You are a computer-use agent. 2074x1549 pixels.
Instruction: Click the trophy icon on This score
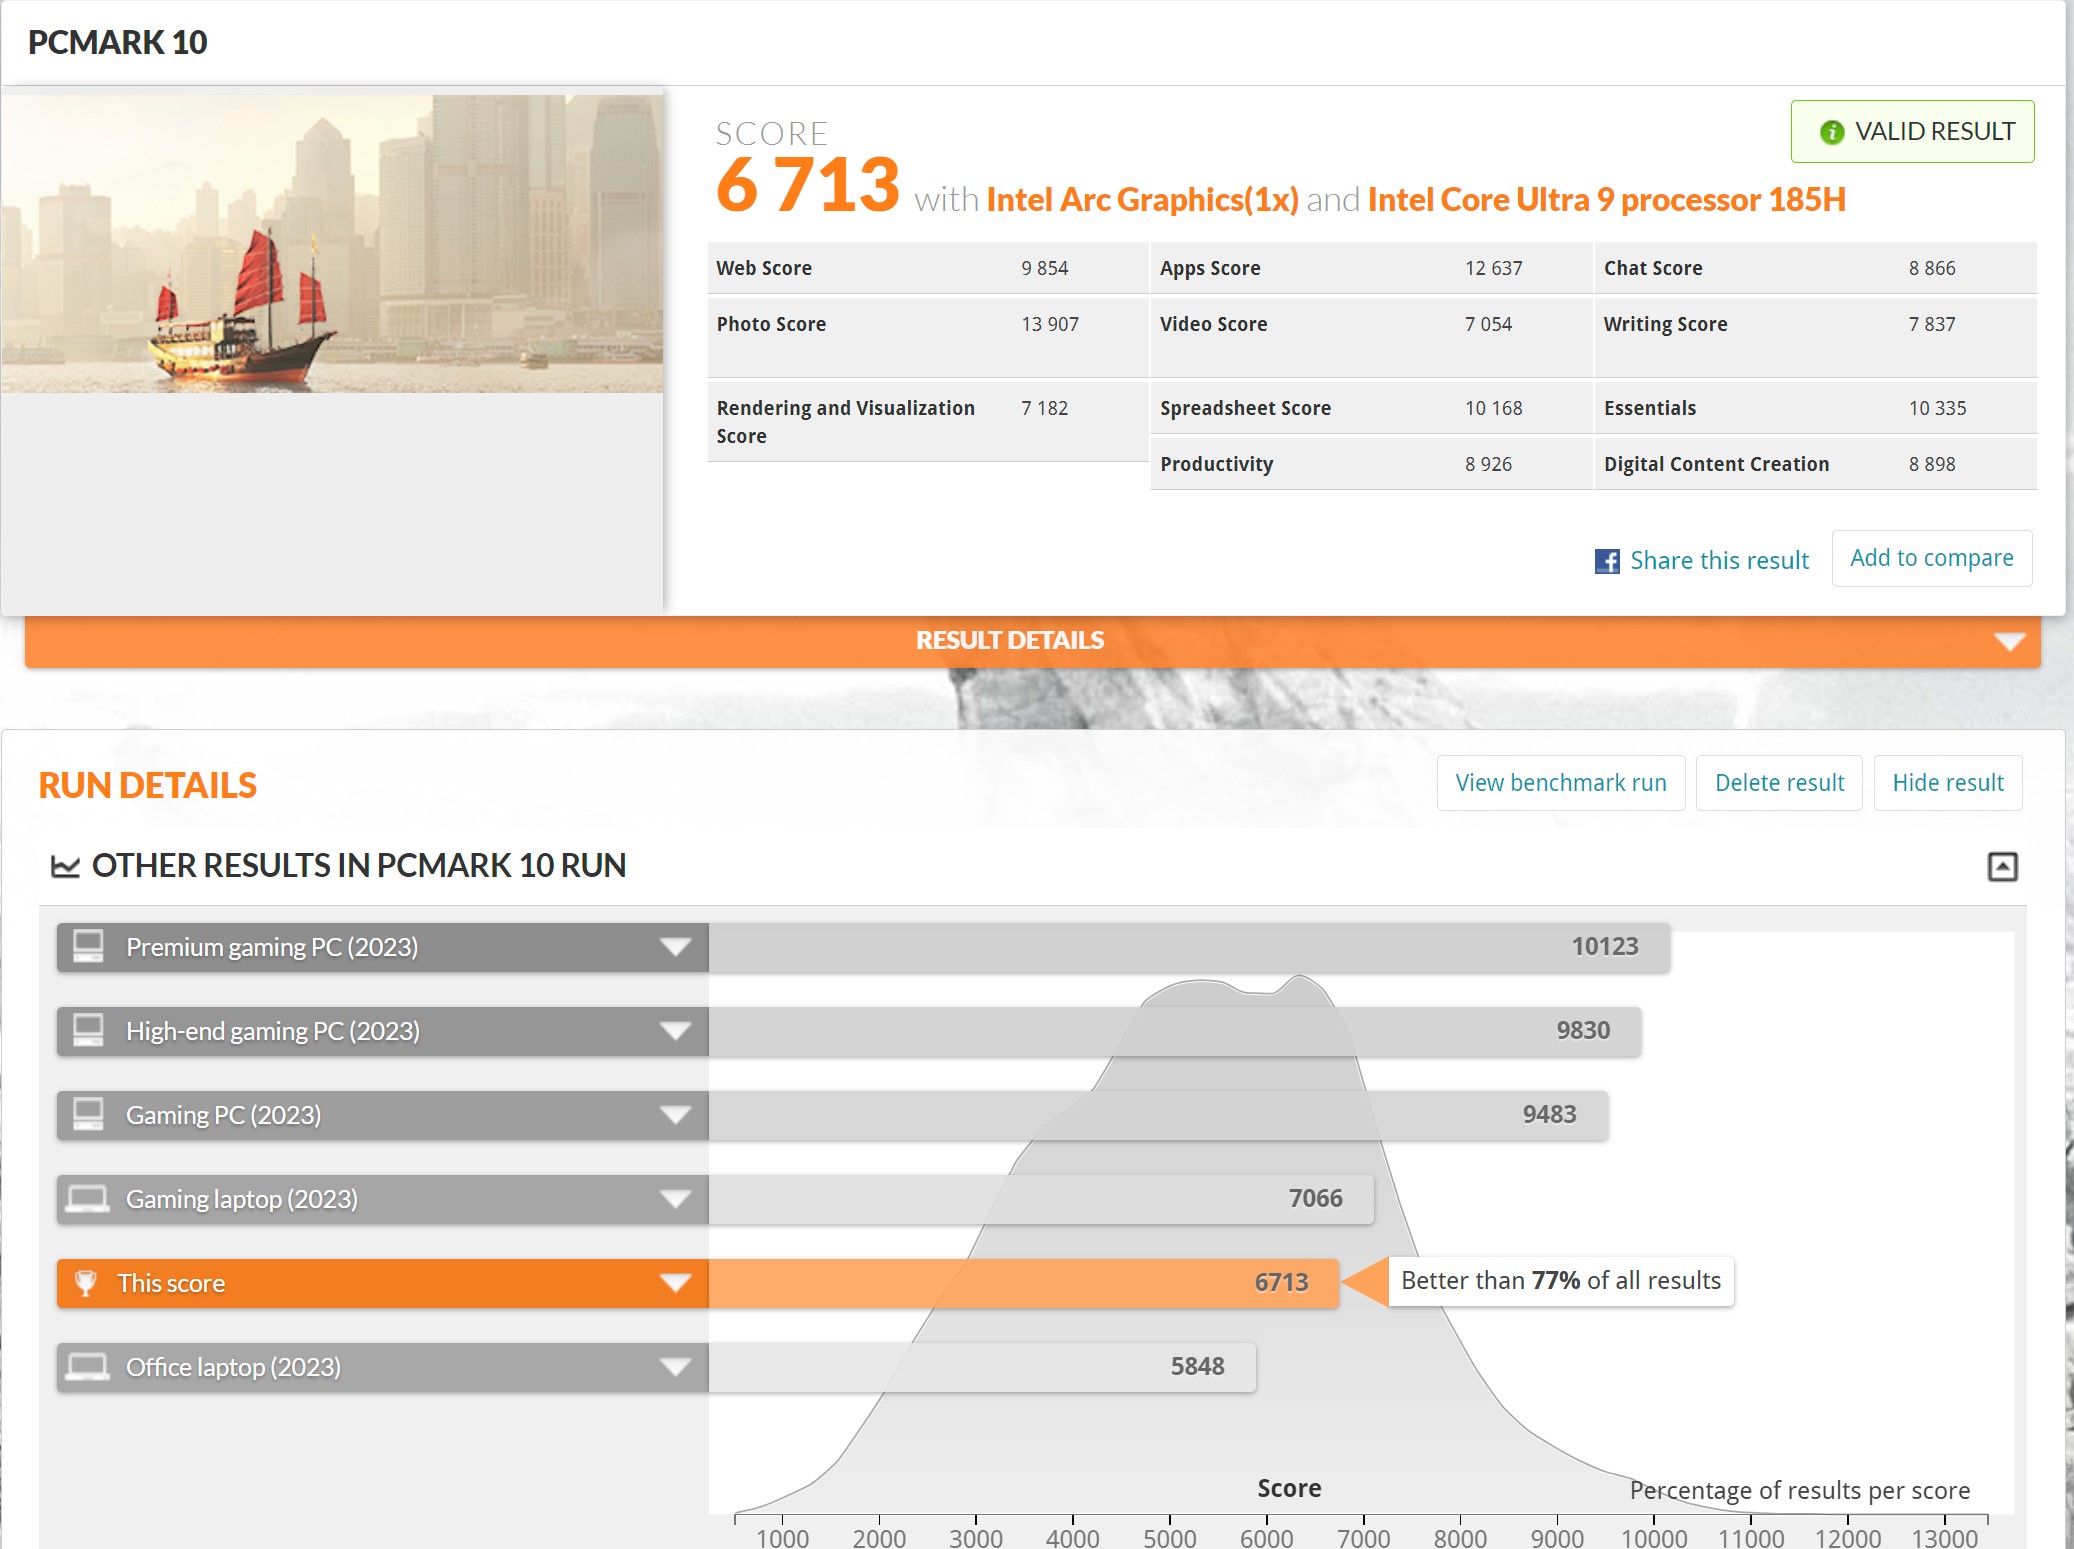tap(86, 1283)
